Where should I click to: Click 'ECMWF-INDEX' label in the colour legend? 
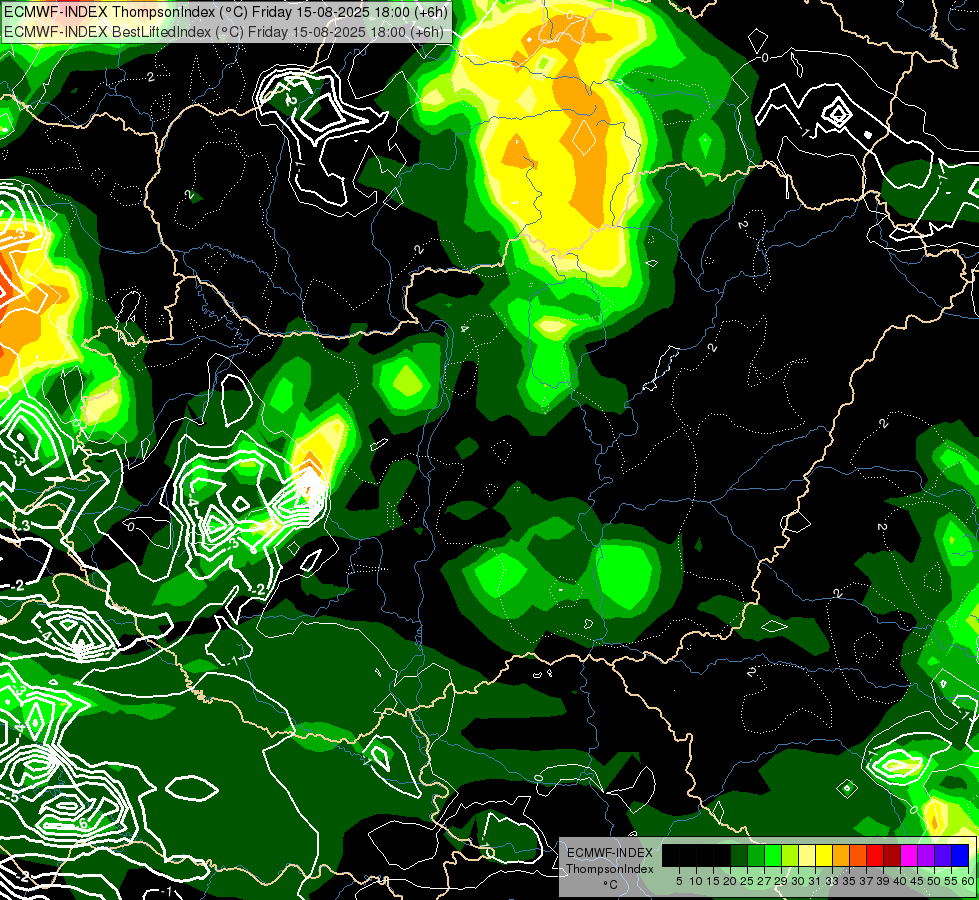point(610,853)
